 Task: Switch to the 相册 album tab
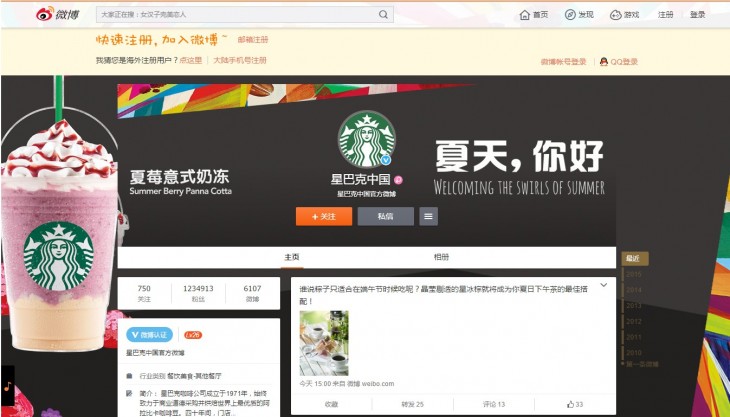(x=441, y=257)
